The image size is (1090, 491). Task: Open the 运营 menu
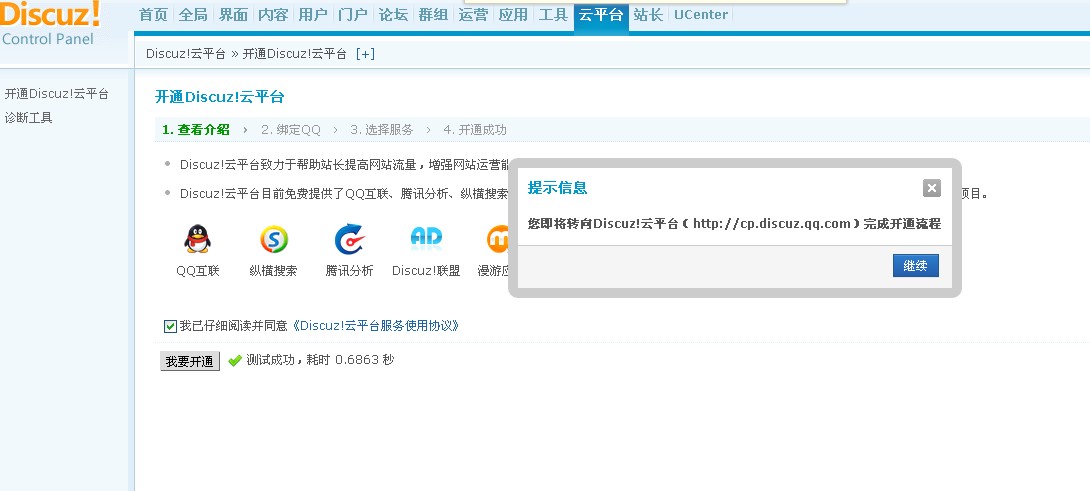(473, 15)
